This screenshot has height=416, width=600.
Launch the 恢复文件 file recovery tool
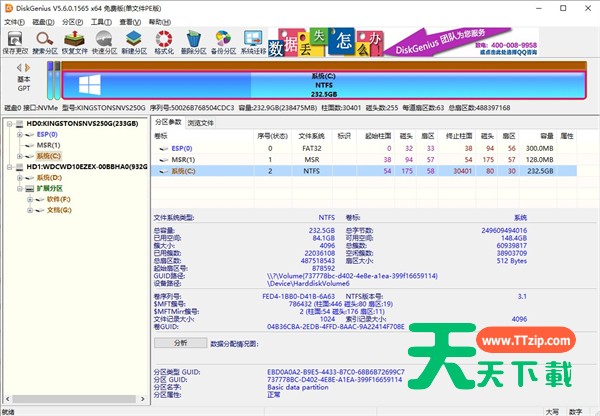pyautogui.click(x=75, y=42)
